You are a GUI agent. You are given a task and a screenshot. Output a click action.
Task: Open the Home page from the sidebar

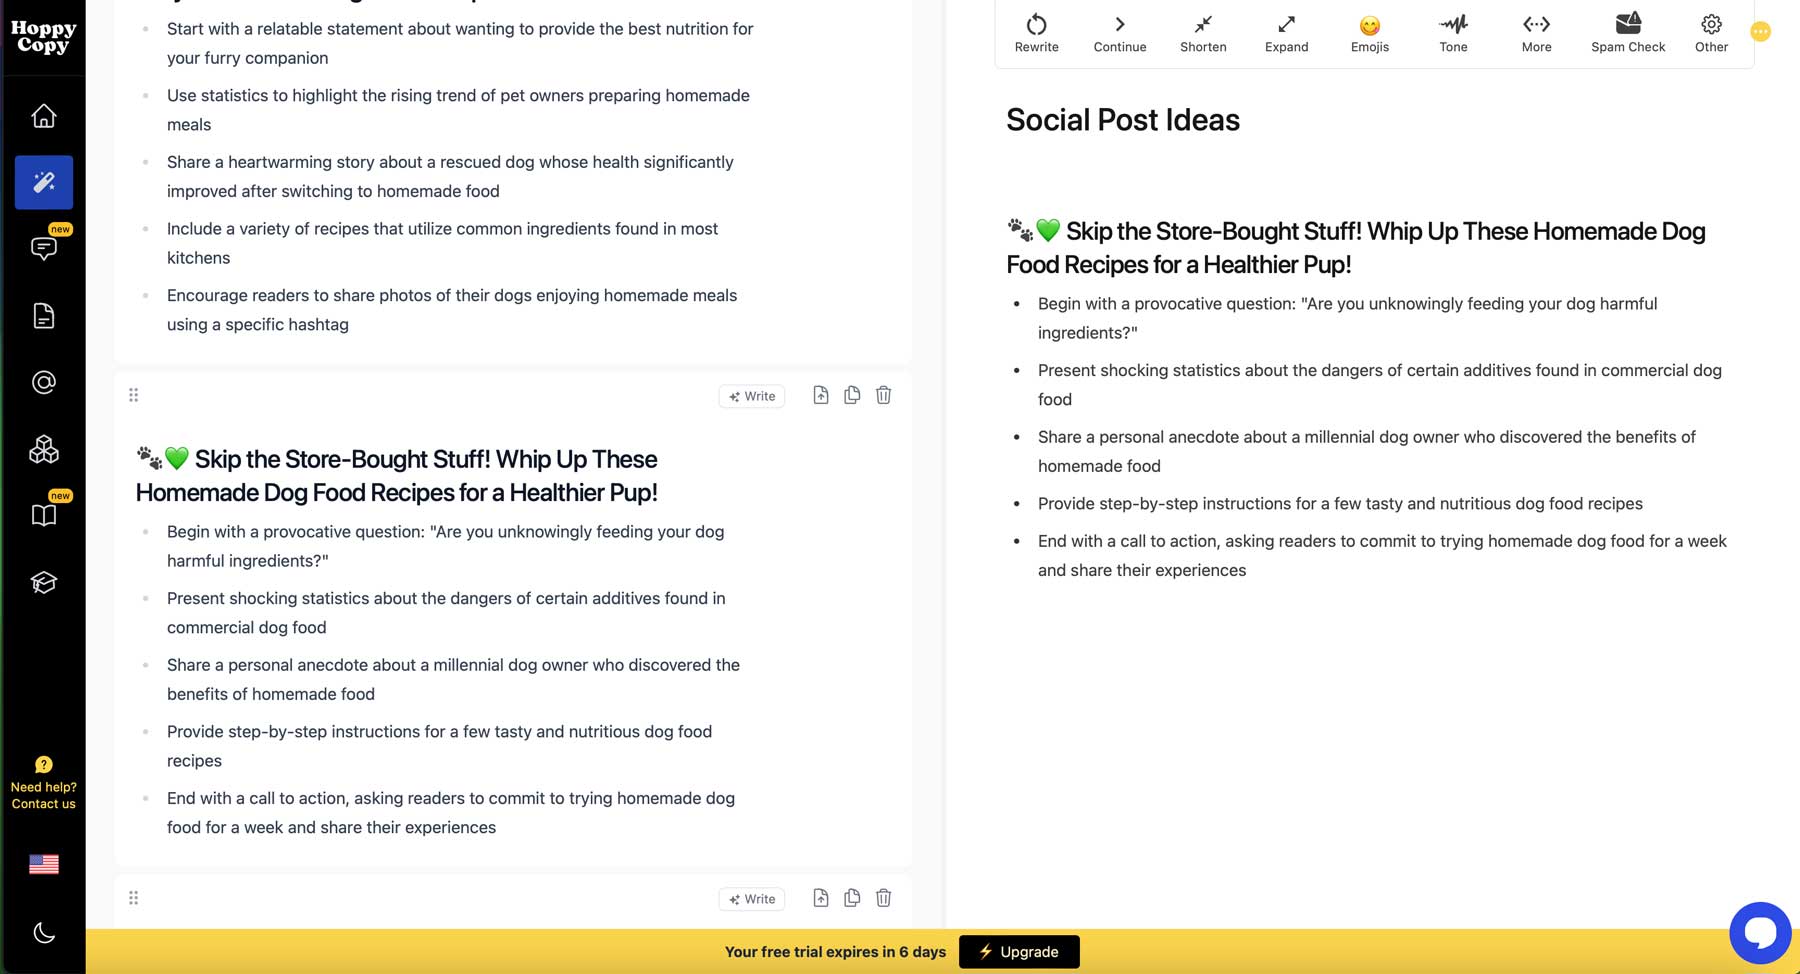(43, 115)
